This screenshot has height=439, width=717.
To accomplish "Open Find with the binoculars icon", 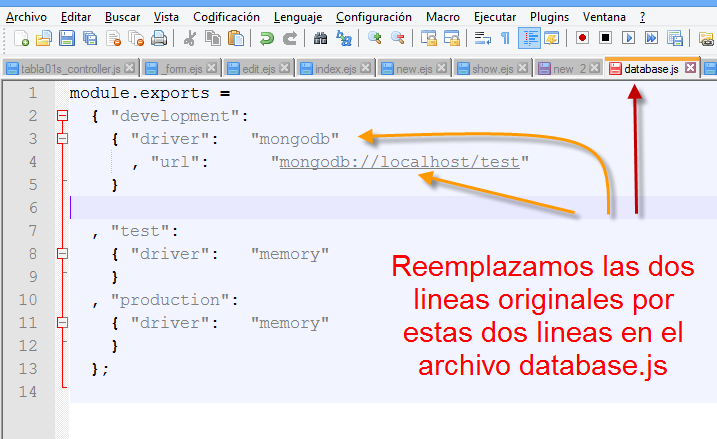I will click(320, 38).
